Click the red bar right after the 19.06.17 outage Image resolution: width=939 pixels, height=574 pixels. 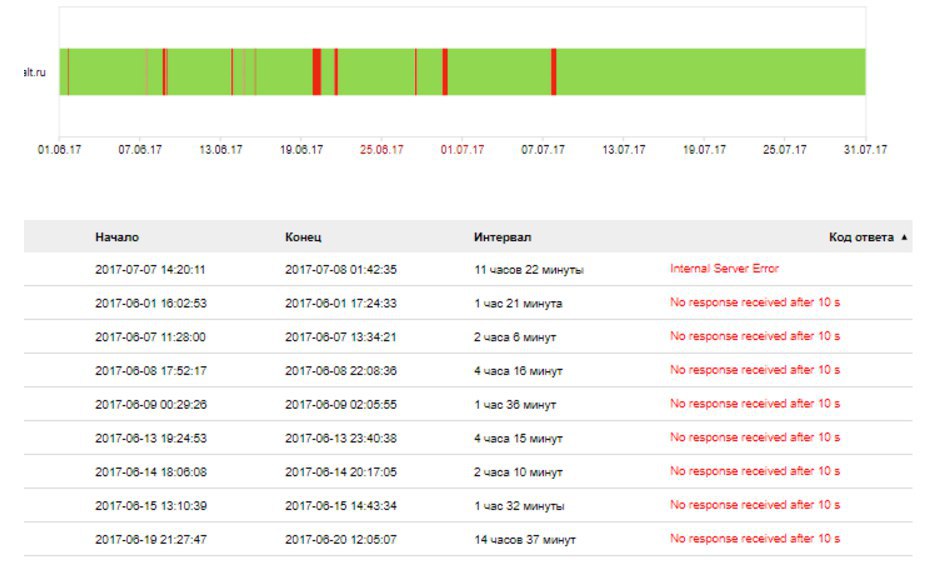pos(336,72)
